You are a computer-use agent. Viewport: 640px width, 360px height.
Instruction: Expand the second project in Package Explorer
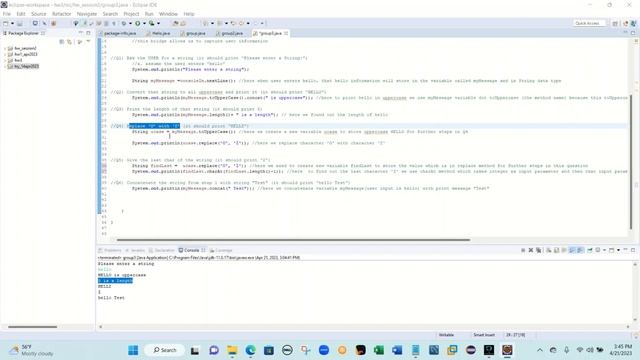pyautogui.click(x=5, y=54)
